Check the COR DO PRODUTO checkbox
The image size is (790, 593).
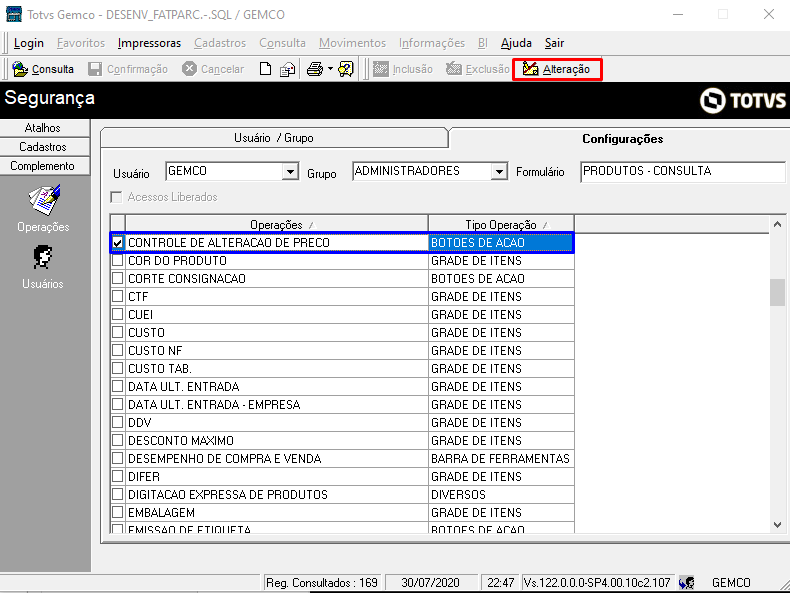tap(118, 260)
